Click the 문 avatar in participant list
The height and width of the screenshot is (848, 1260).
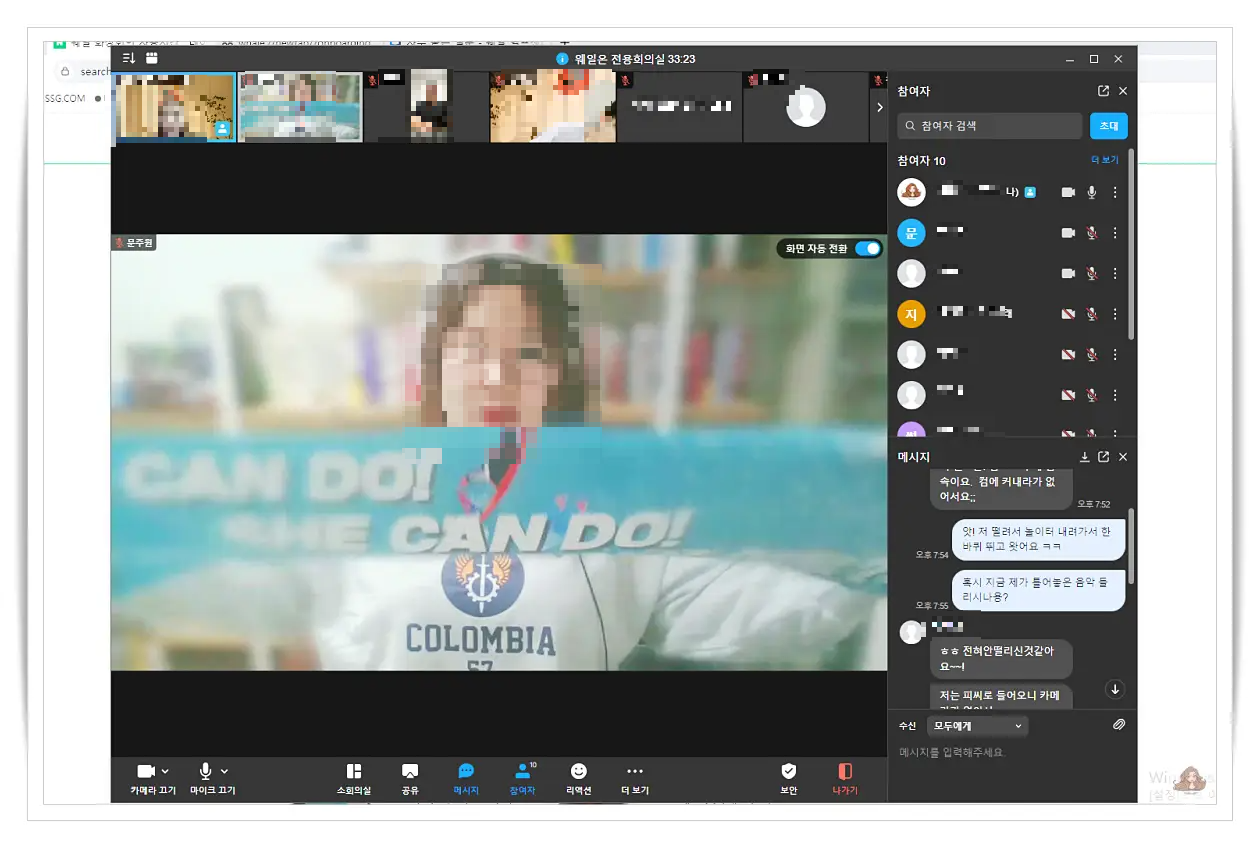click(x=911, y=233)
